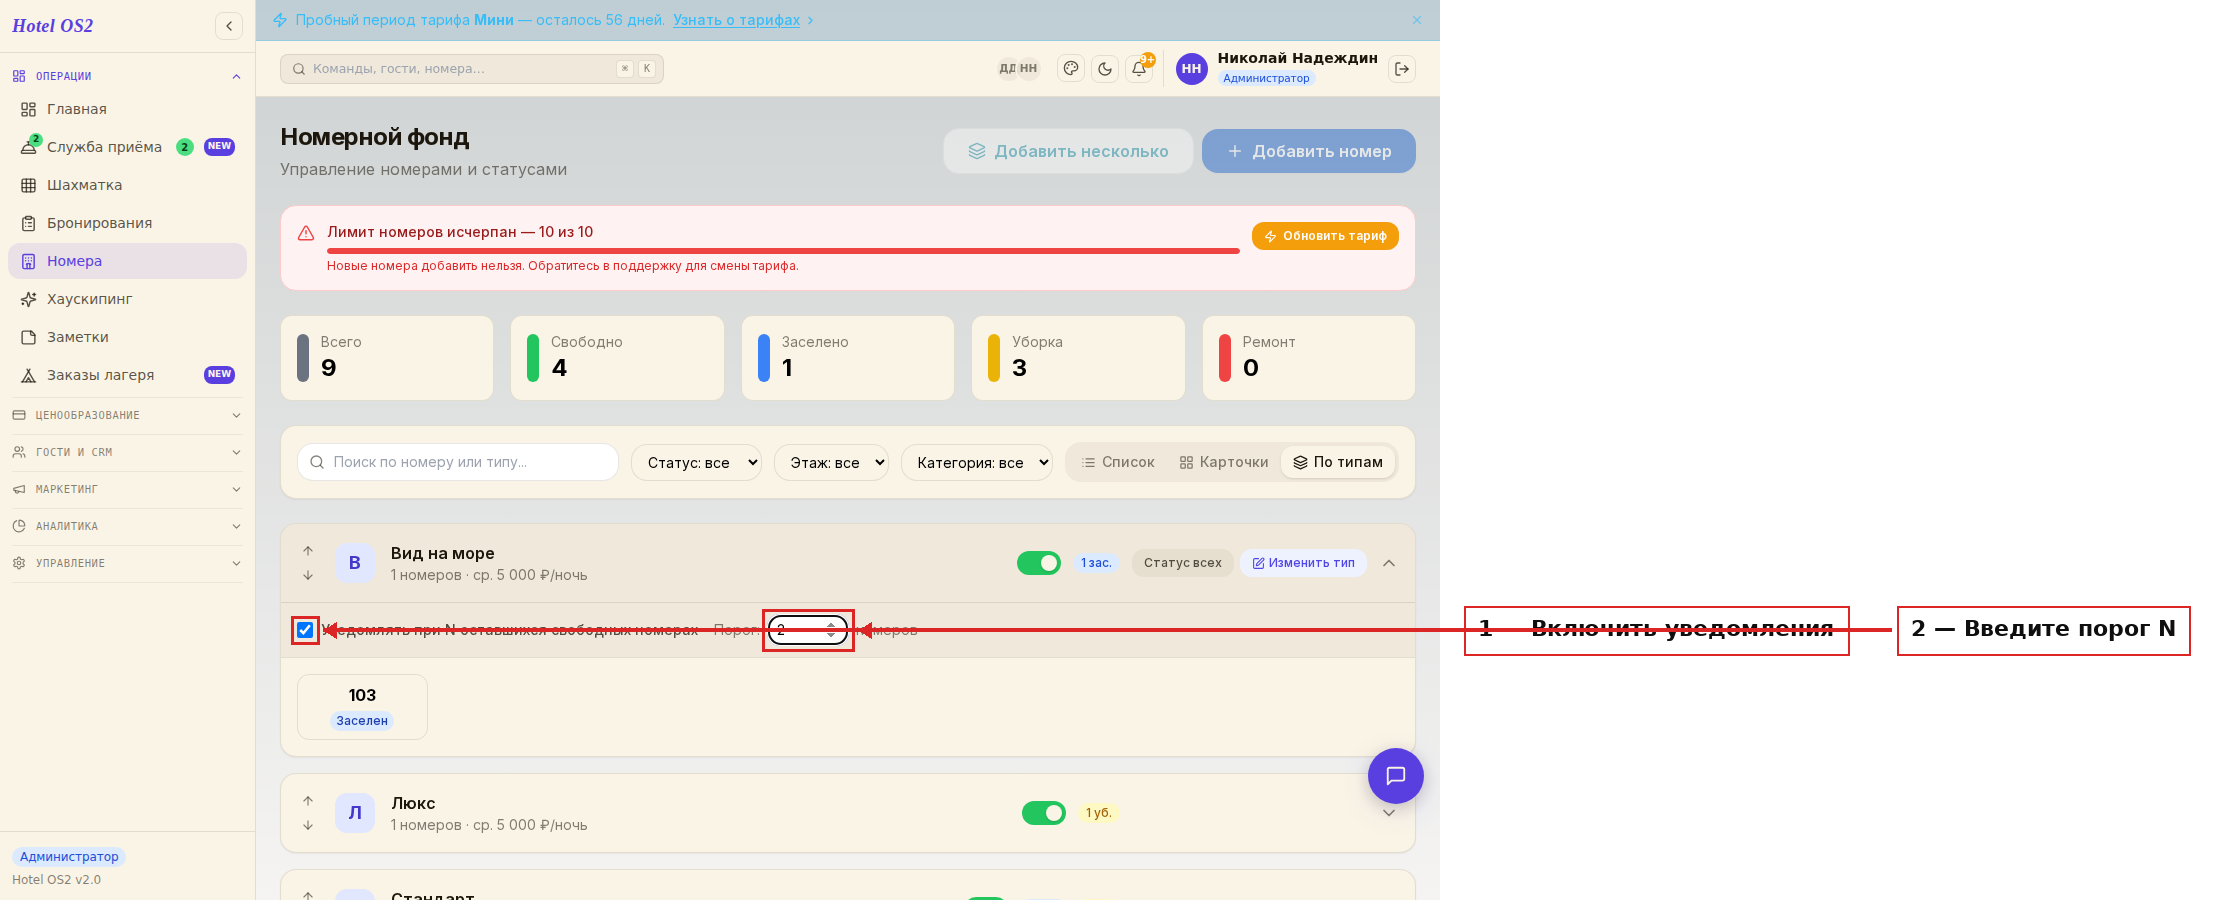This screenshot has height=900, width=2214.
Task: Expand the АНАЛИТИКА section
Action: click(127, 526)
